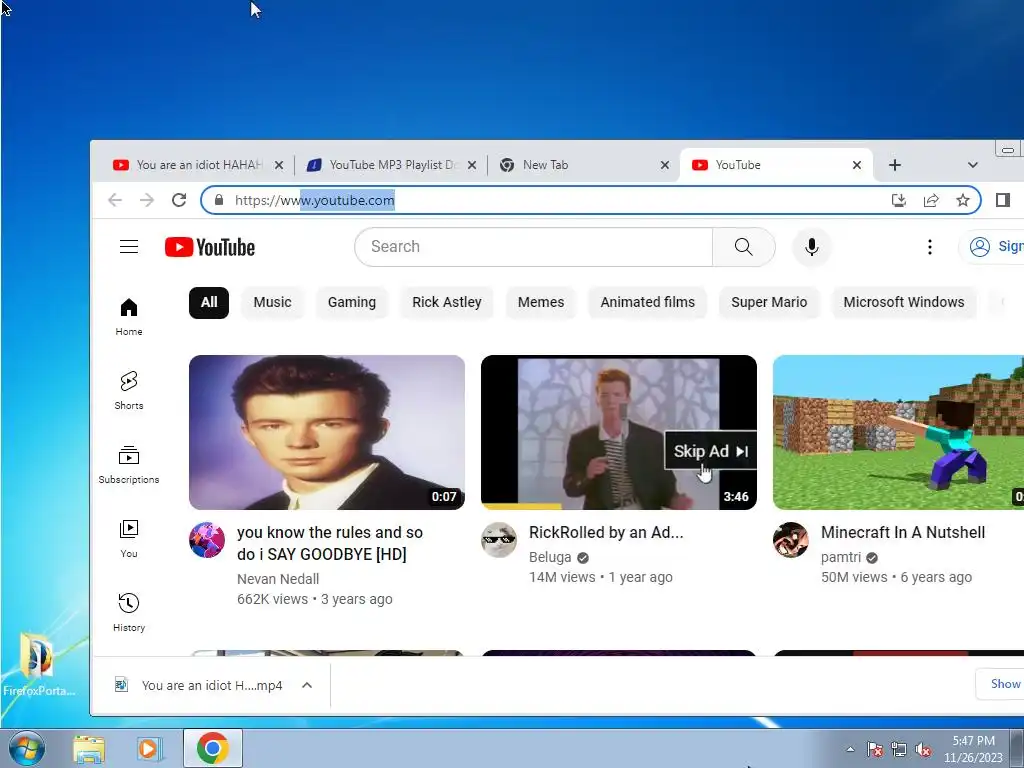Bookmark this tab with the star icon

tap(963, 200)
